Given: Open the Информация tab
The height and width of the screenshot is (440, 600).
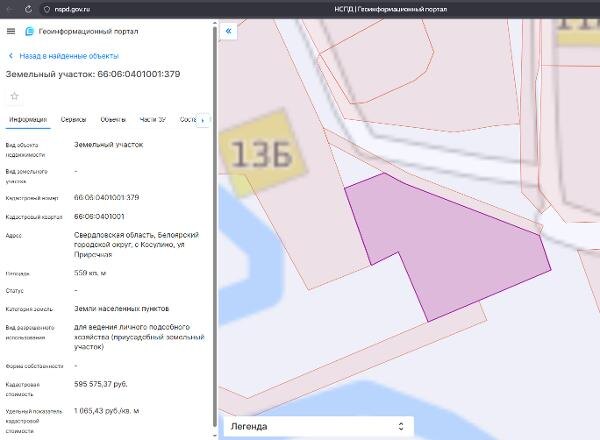Looking at the screenshot, I should coord(28,120).
